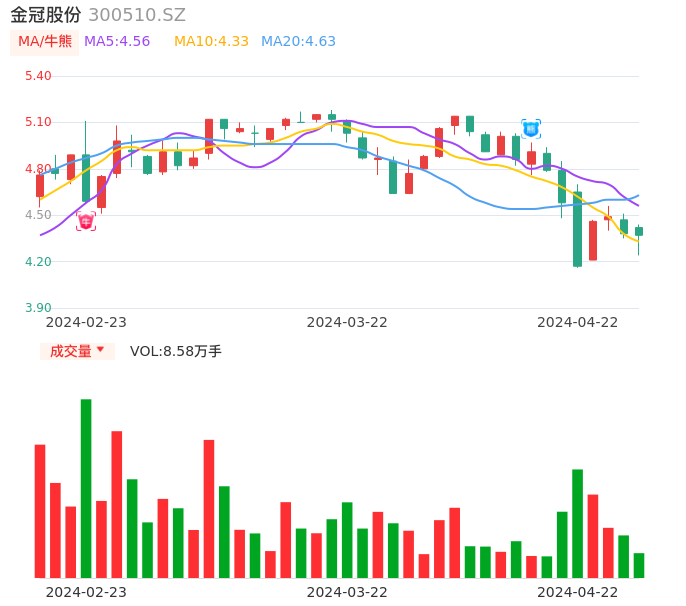Click the 金冠股份 stock name title
The image size is (686, 606).
click(46, 15)
